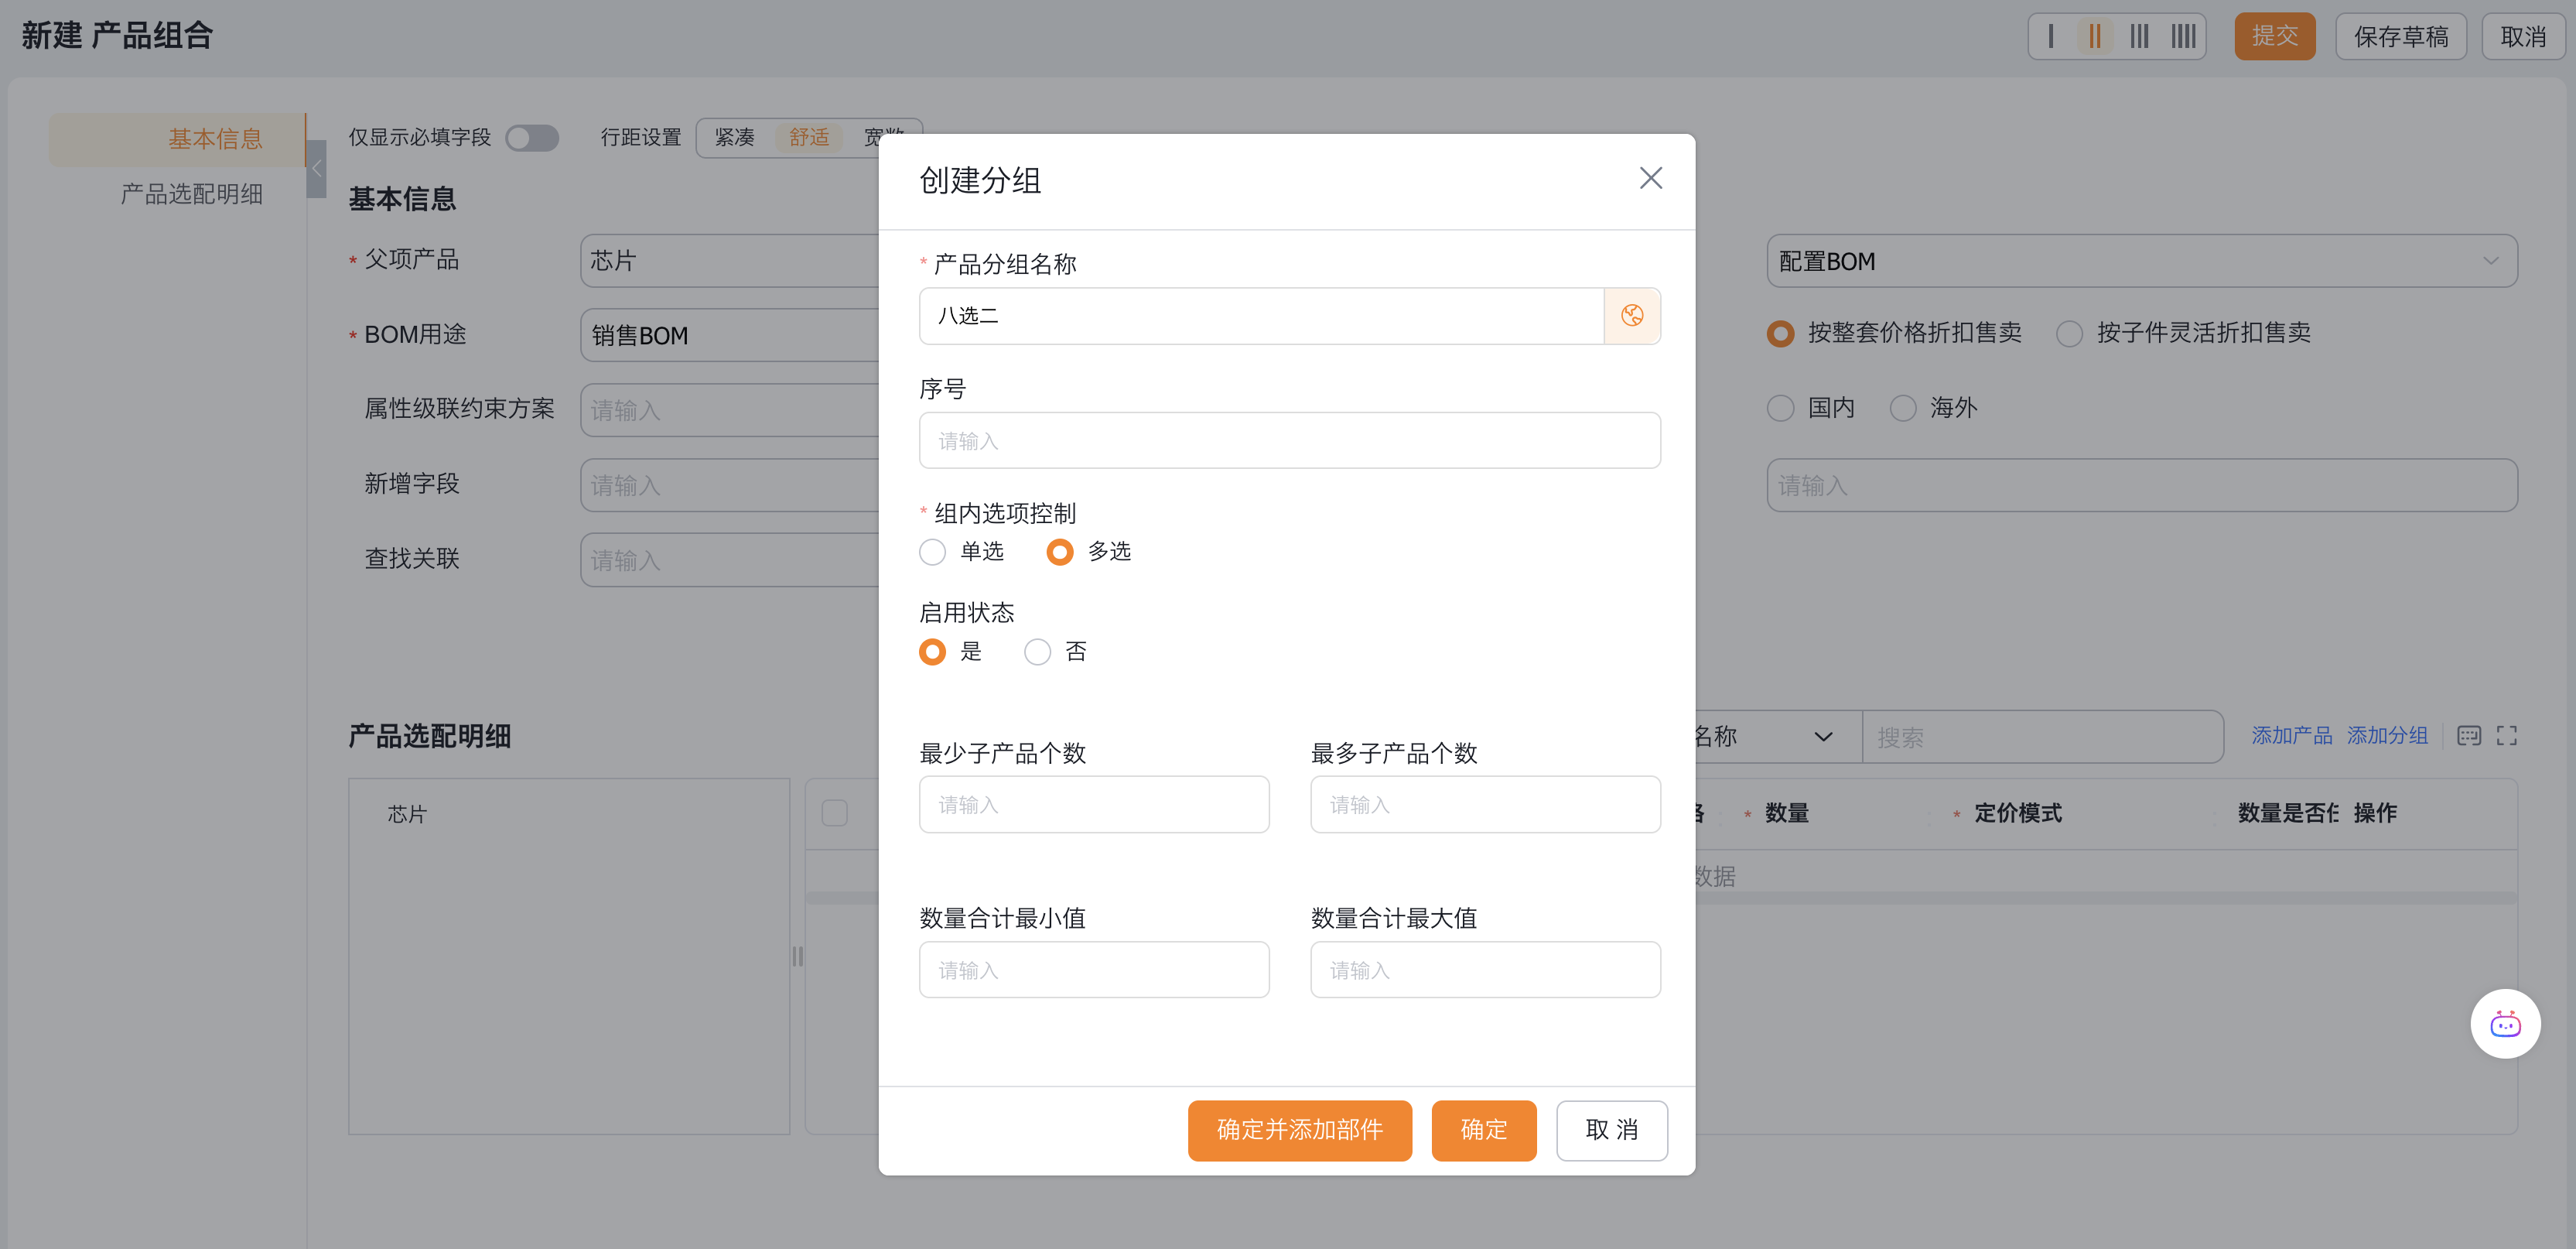Close the 创建分组 dialog with the X

[1651, 178]
